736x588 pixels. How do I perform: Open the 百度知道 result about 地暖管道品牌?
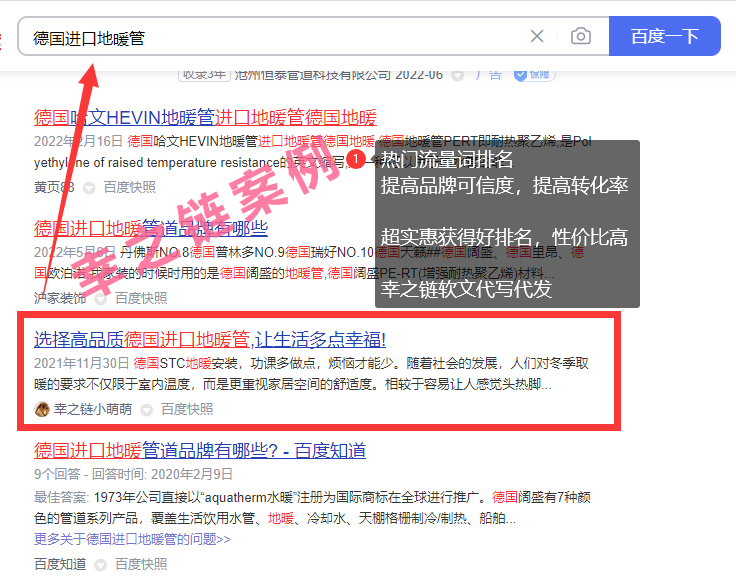pyautogui.click(x=199, y=451)
